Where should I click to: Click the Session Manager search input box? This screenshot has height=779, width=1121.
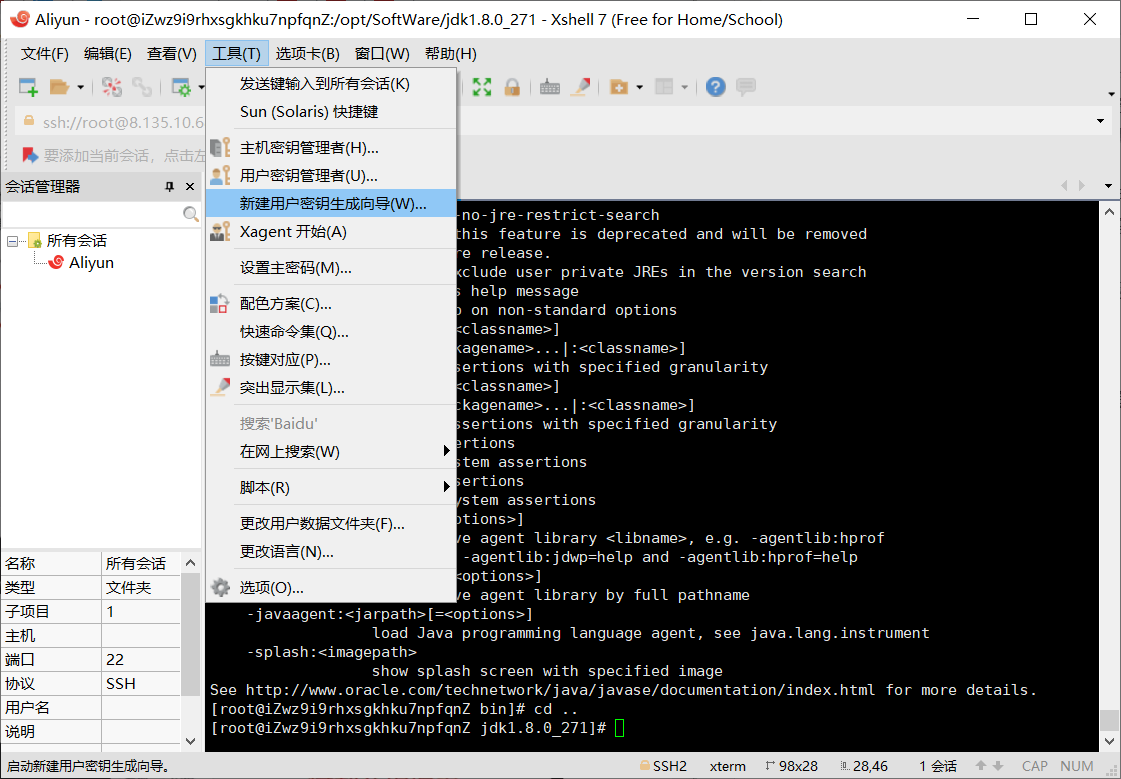[x=92, y=214]
